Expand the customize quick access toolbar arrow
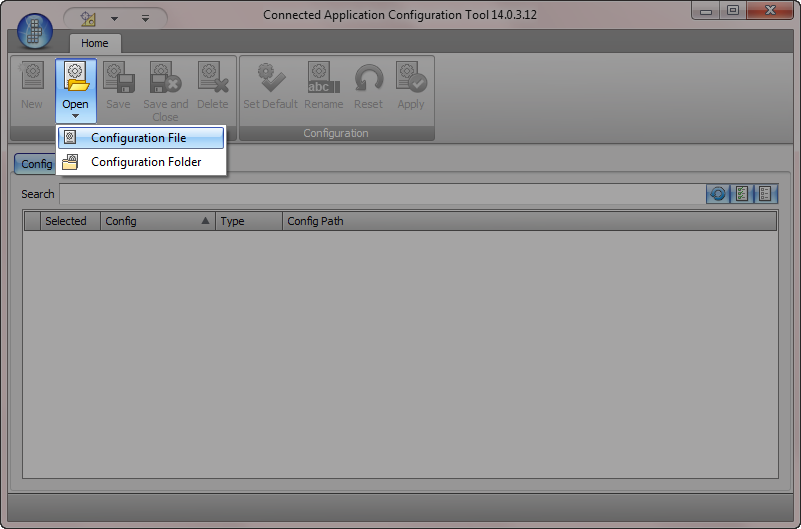The width and height of the screenshot is (801, 529). tap(146, 19)
